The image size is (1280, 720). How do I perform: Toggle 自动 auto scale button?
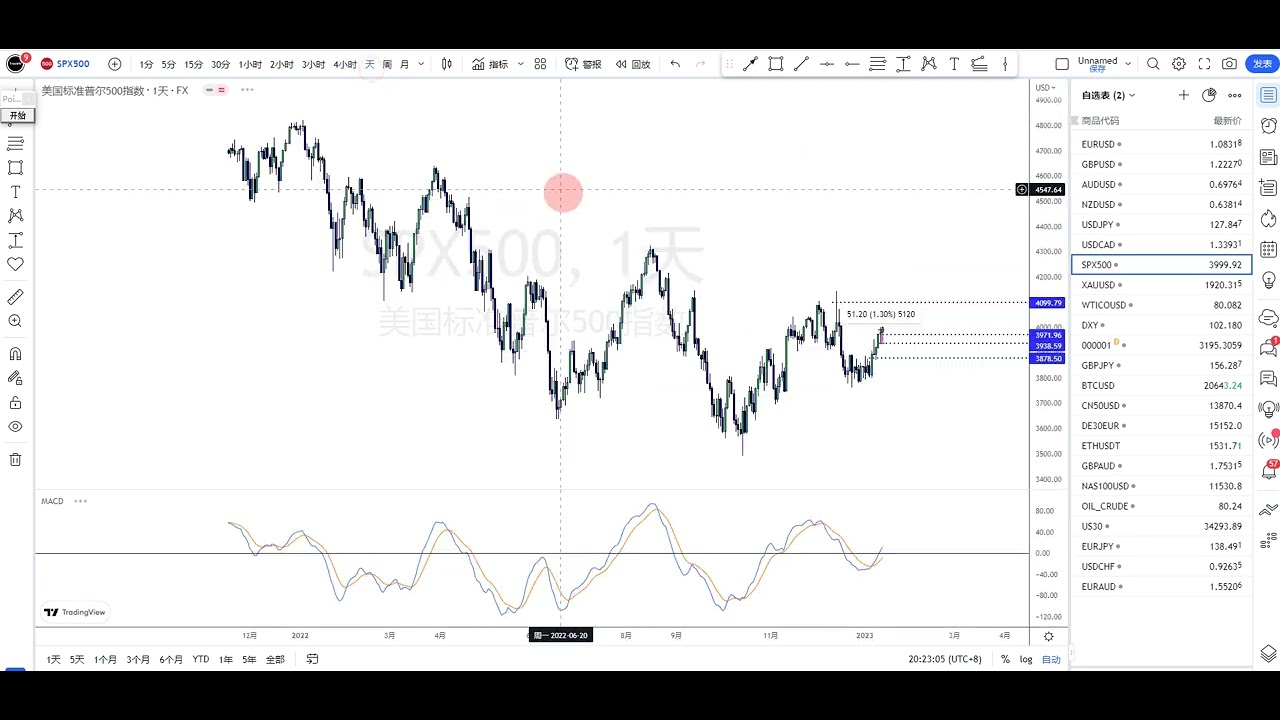tap(1051, 659)
